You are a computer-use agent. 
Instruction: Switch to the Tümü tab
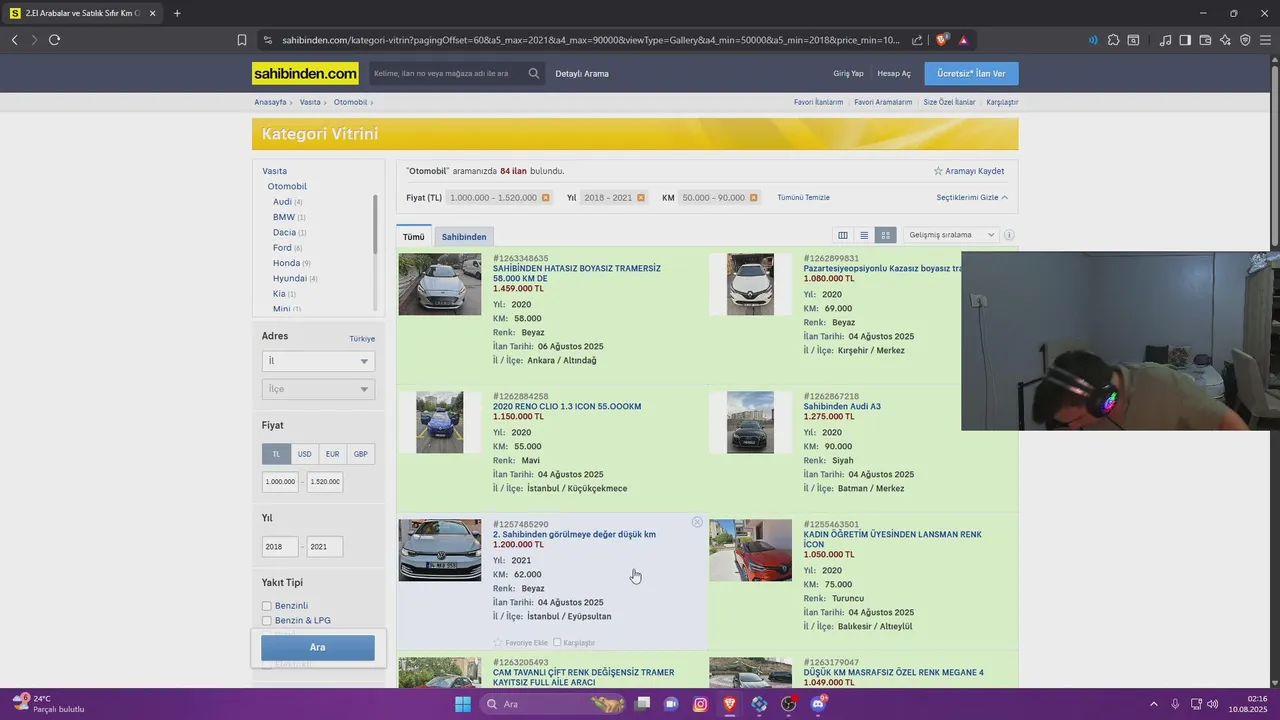point(414,237)
